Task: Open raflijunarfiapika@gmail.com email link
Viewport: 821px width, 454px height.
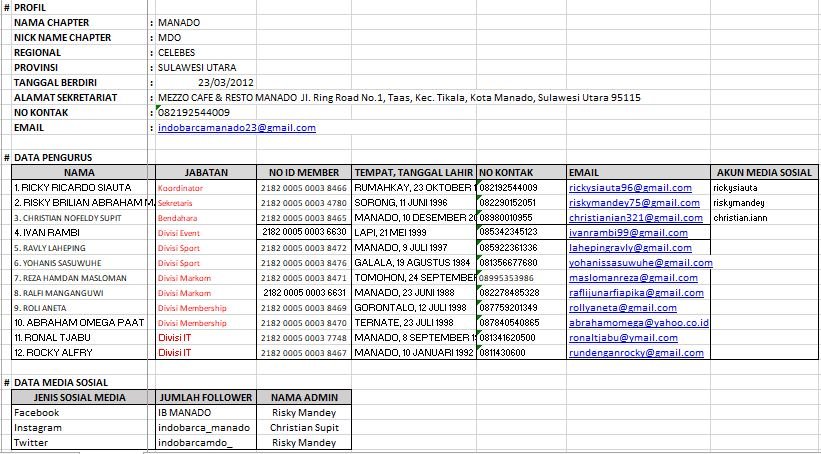Action: coord(636,293)
